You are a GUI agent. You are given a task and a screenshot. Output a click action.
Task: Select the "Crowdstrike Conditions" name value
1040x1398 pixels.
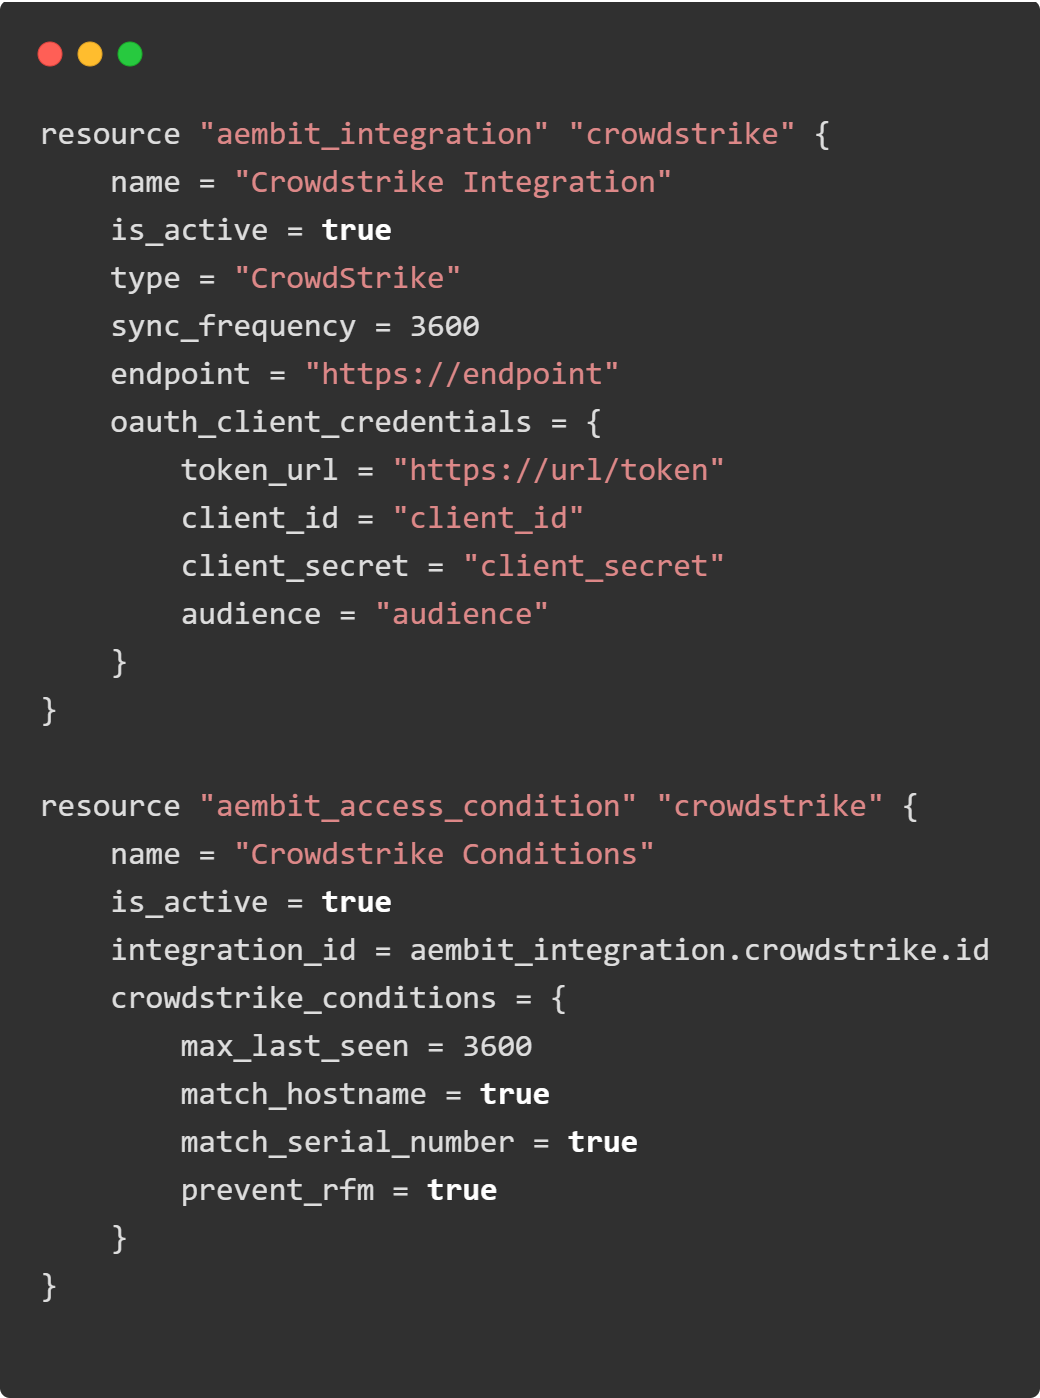click(444, 854)
